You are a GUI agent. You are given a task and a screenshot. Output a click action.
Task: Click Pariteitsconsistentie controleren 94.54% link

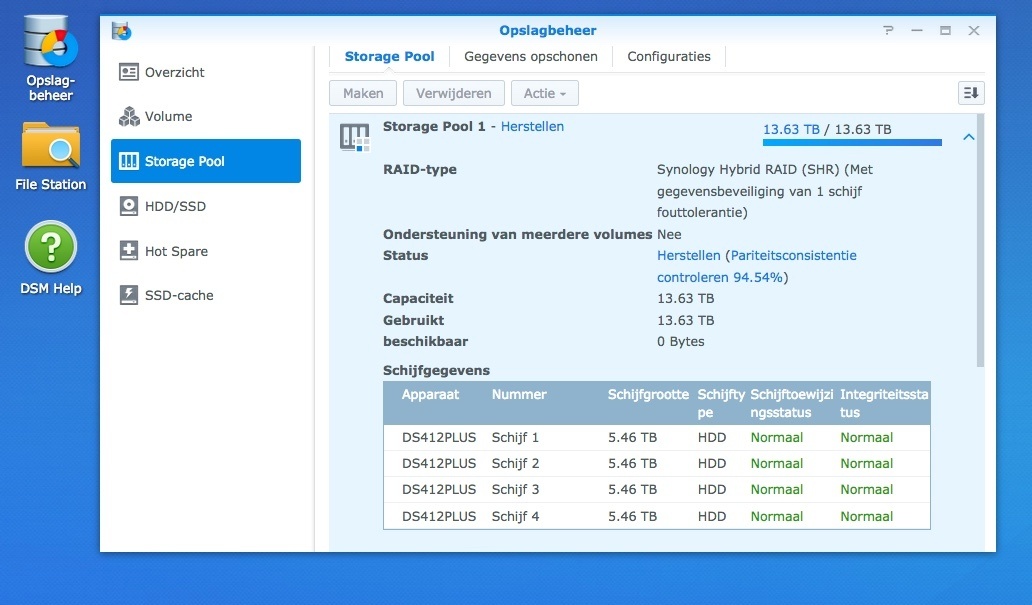[757, 266]
